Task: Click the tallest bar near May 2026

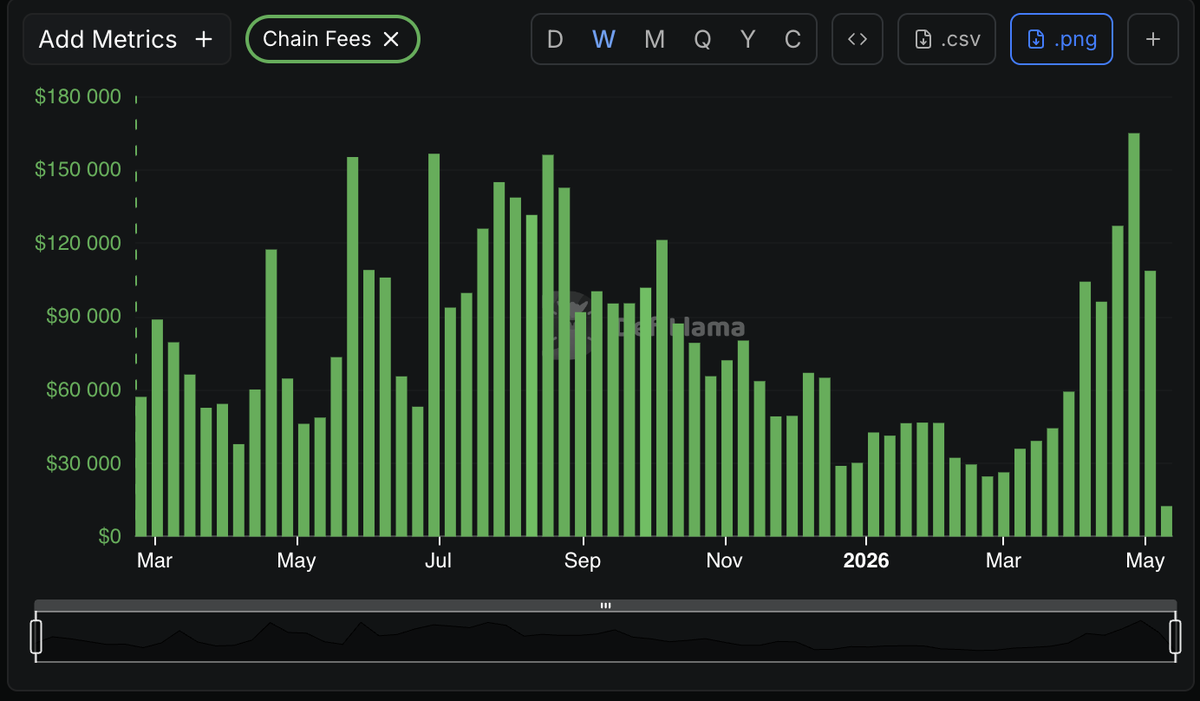Action: pos(1134,334)
